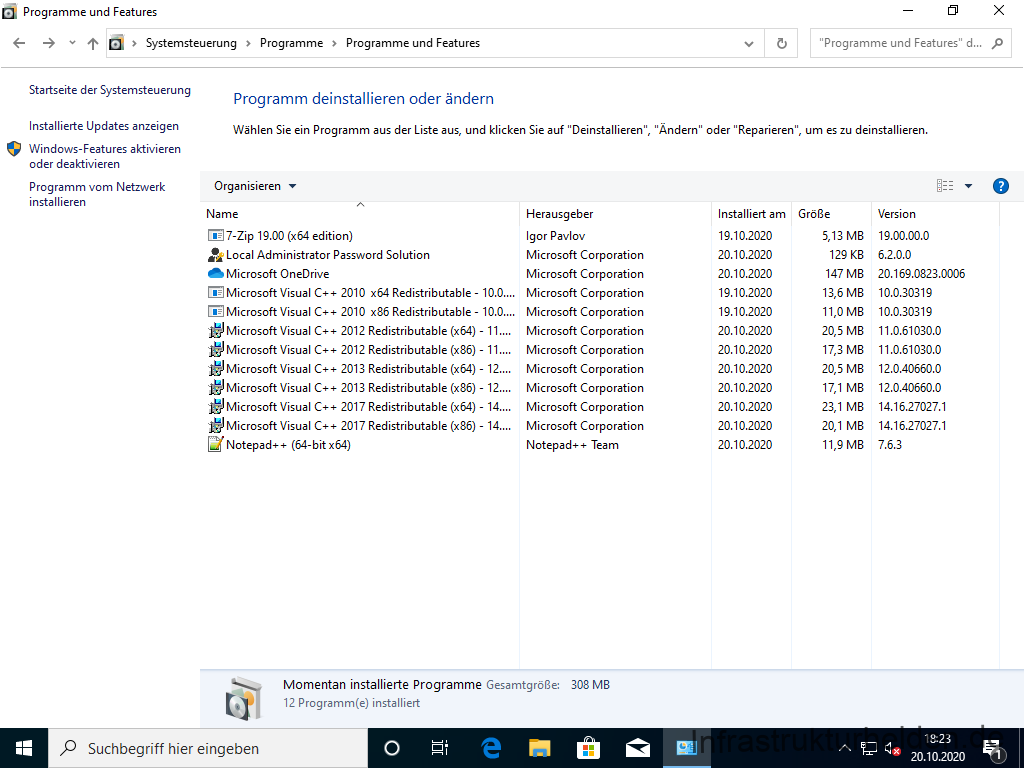The image size is (1024, 768).
Task: Click the Programme breadcrumb
Action: 291,43
